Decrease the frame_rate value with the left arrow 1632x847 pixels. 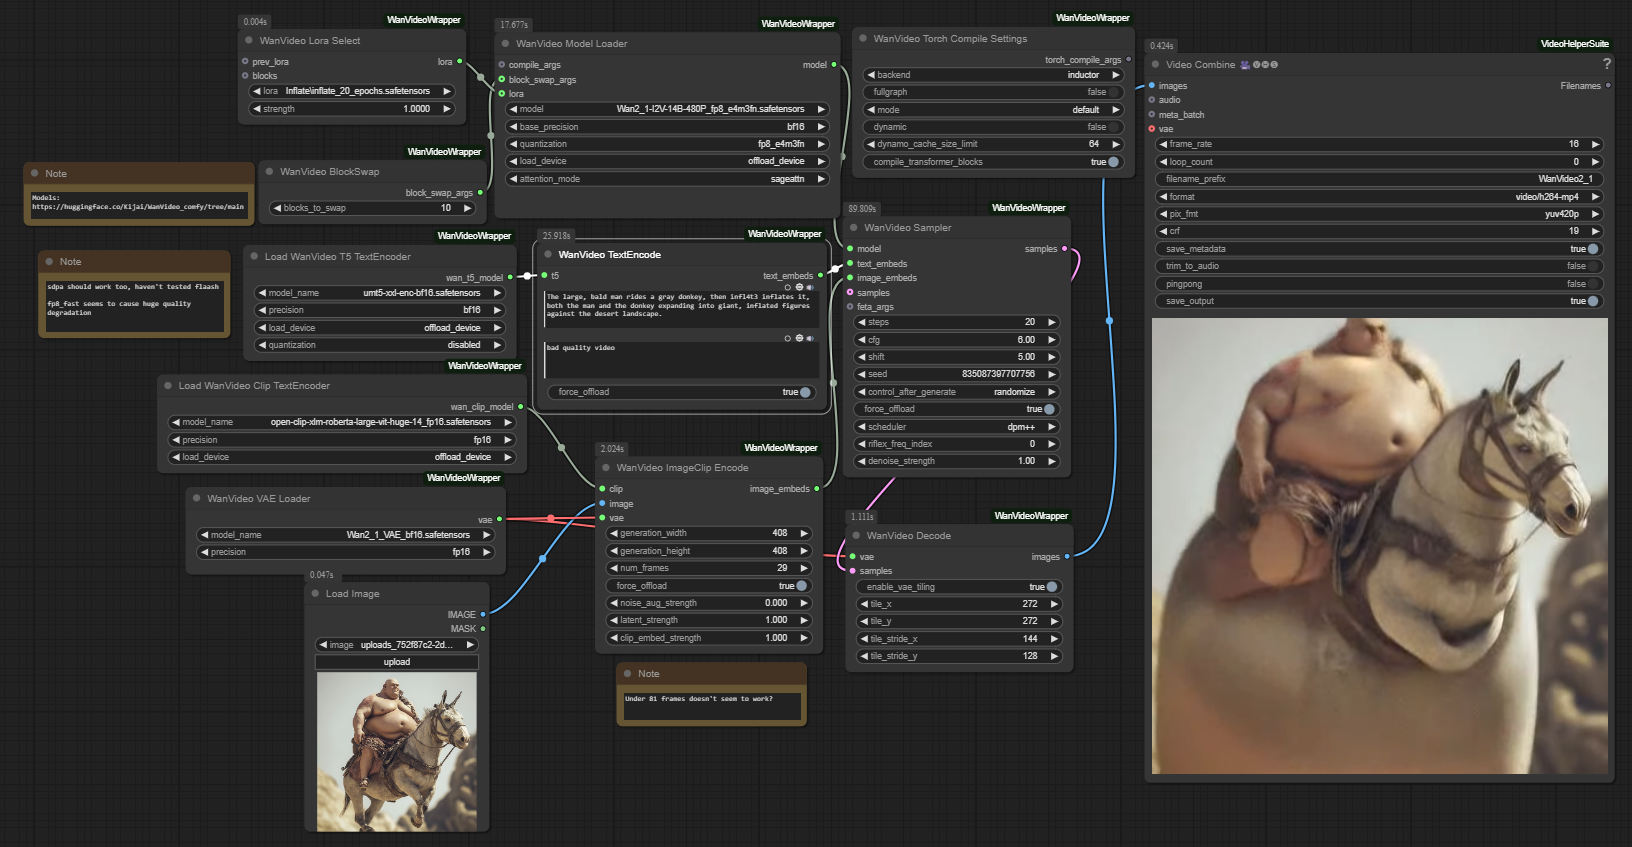click(x=1163, y=144)
